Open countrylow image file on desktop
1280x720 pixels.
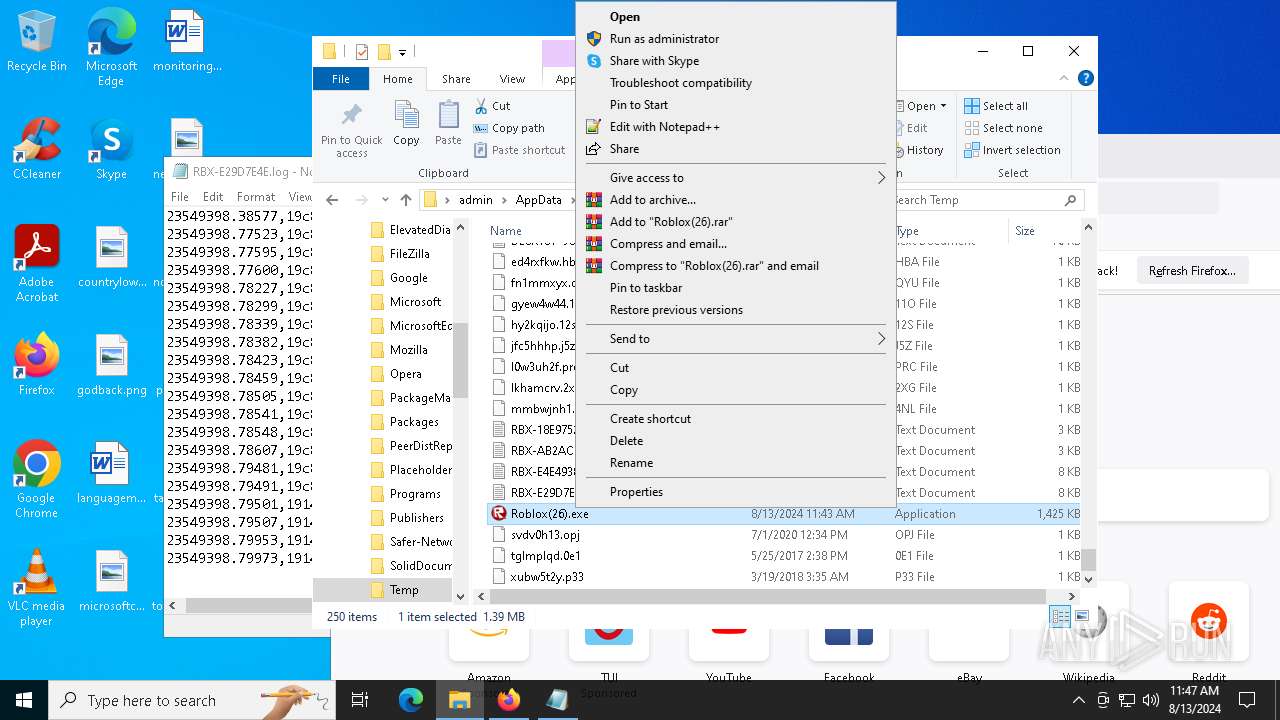click(111, 258)
